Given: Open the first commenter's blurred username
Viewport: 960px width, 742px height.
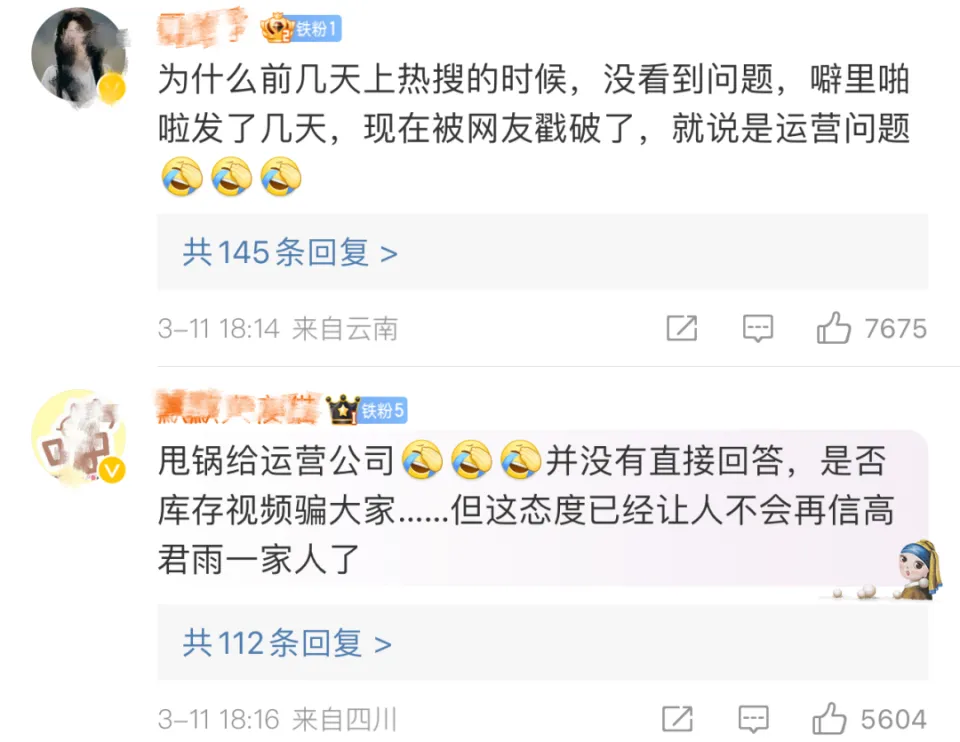Looking at the screenshot, I should pyautogui.click(x=202, y=28).
